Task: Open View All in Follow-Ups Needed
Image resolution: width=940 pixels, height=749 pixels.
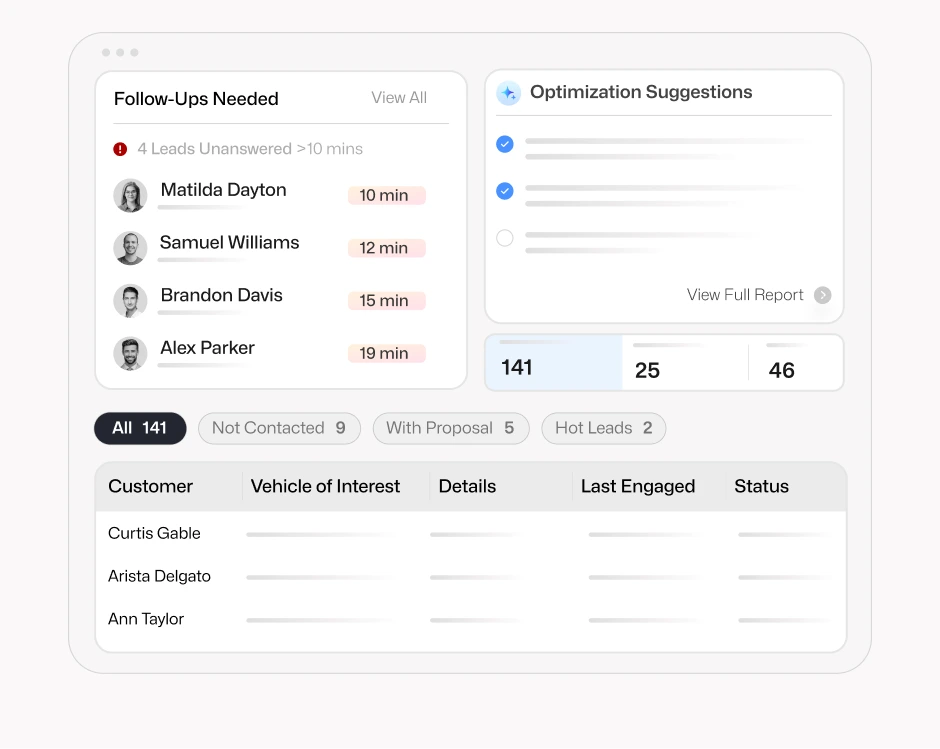Action: [x=399, y=98]
